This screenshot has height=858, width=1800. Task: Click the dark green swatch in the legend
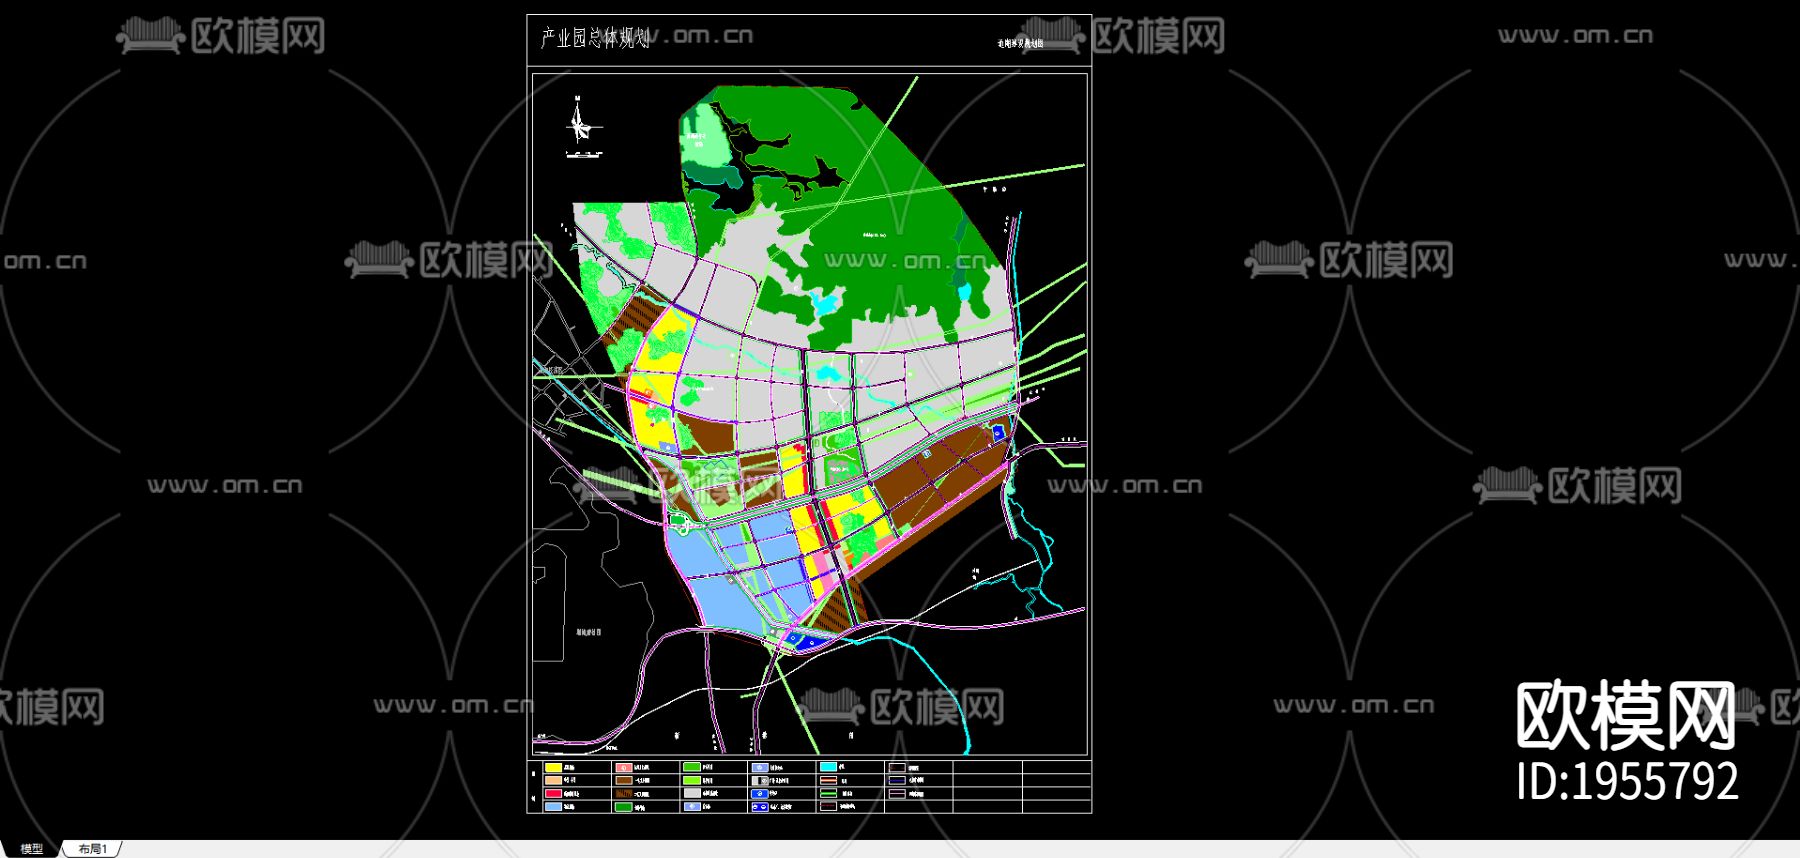click(624, 806)
